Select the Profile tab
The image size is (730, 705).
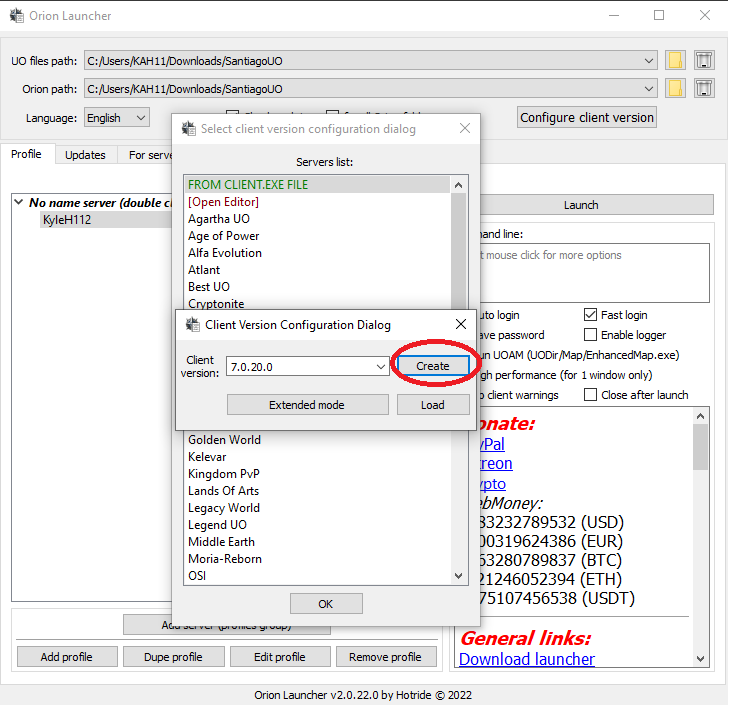pos(26,155)
